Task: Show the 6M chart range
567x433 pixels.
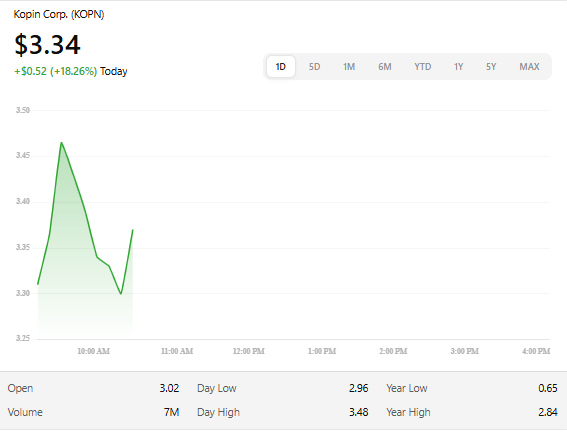Action: (x=385, y=67)
